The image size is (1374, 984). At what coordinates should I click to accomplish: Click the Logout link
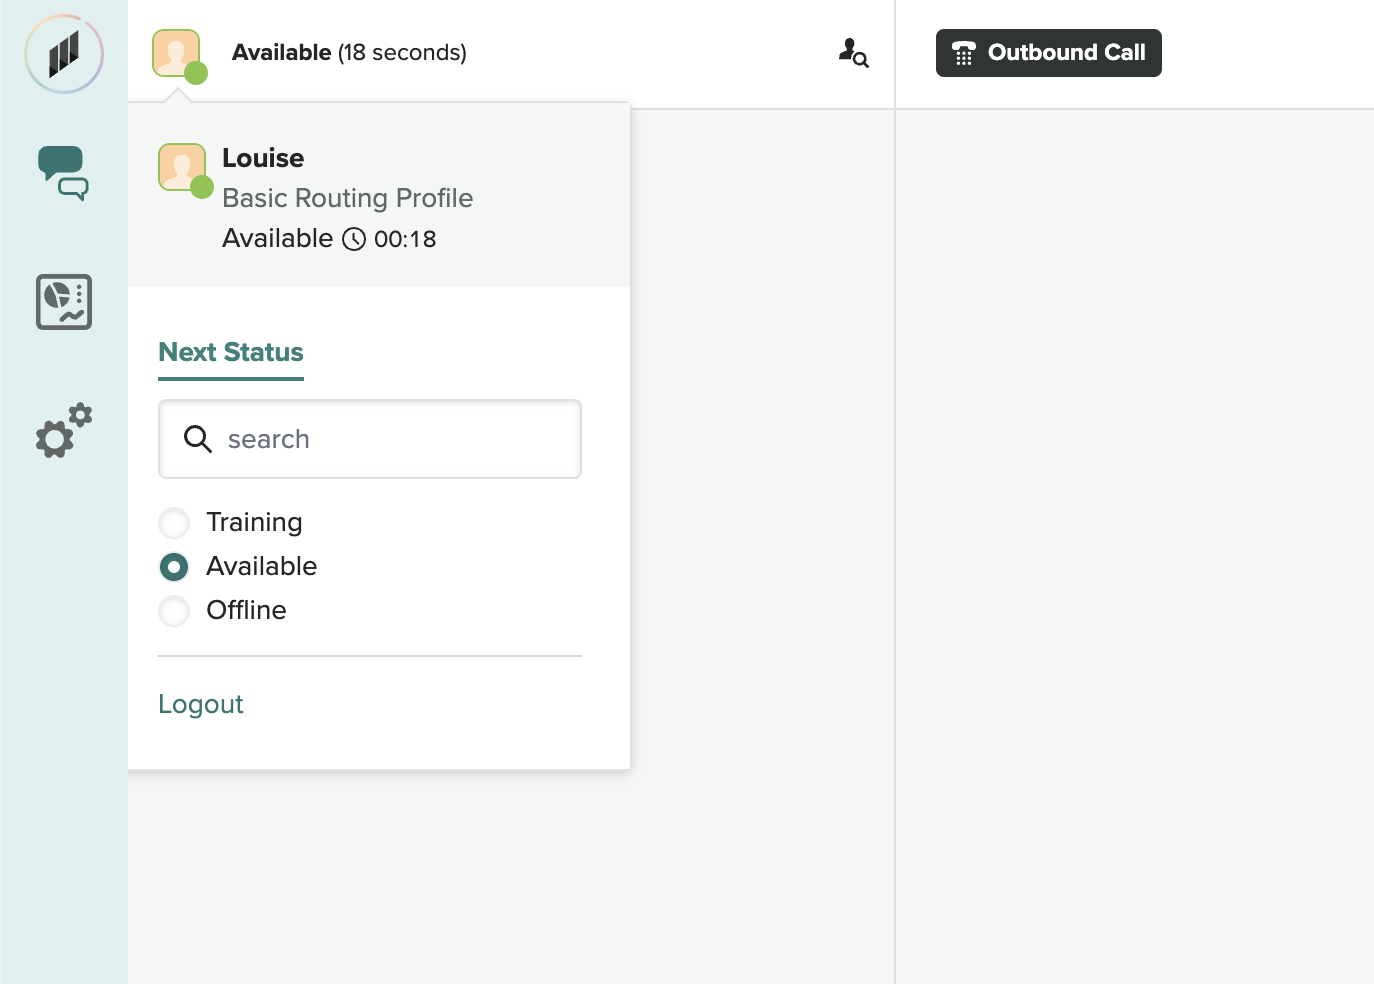[x=201, y=704]
